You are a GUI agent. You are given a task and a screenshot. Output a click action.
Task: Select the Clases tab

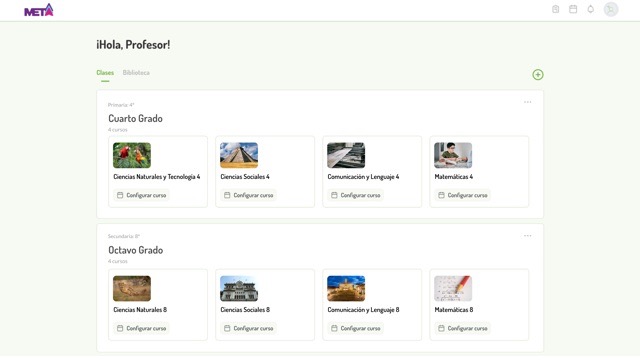click(x=105, y=73)
